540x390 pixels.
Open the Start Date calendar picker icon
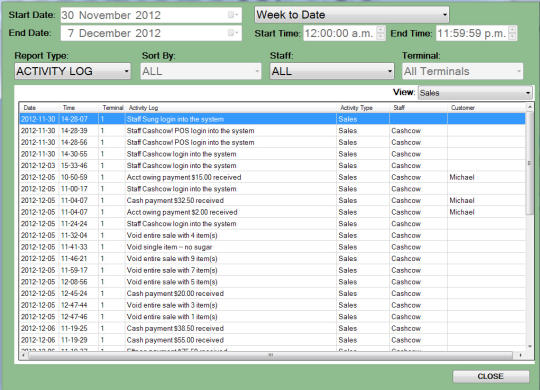click(233, 15)
